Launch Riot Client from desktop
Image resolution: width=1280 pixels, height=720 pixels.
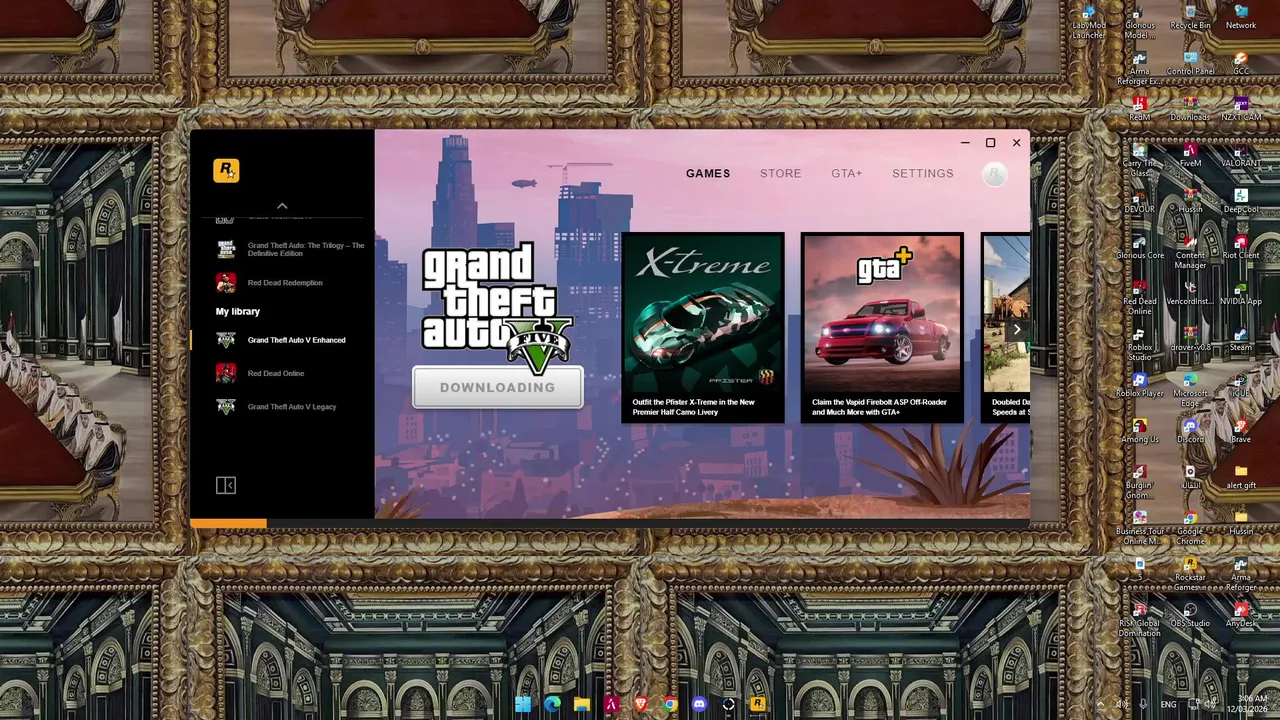[1241, 247]
